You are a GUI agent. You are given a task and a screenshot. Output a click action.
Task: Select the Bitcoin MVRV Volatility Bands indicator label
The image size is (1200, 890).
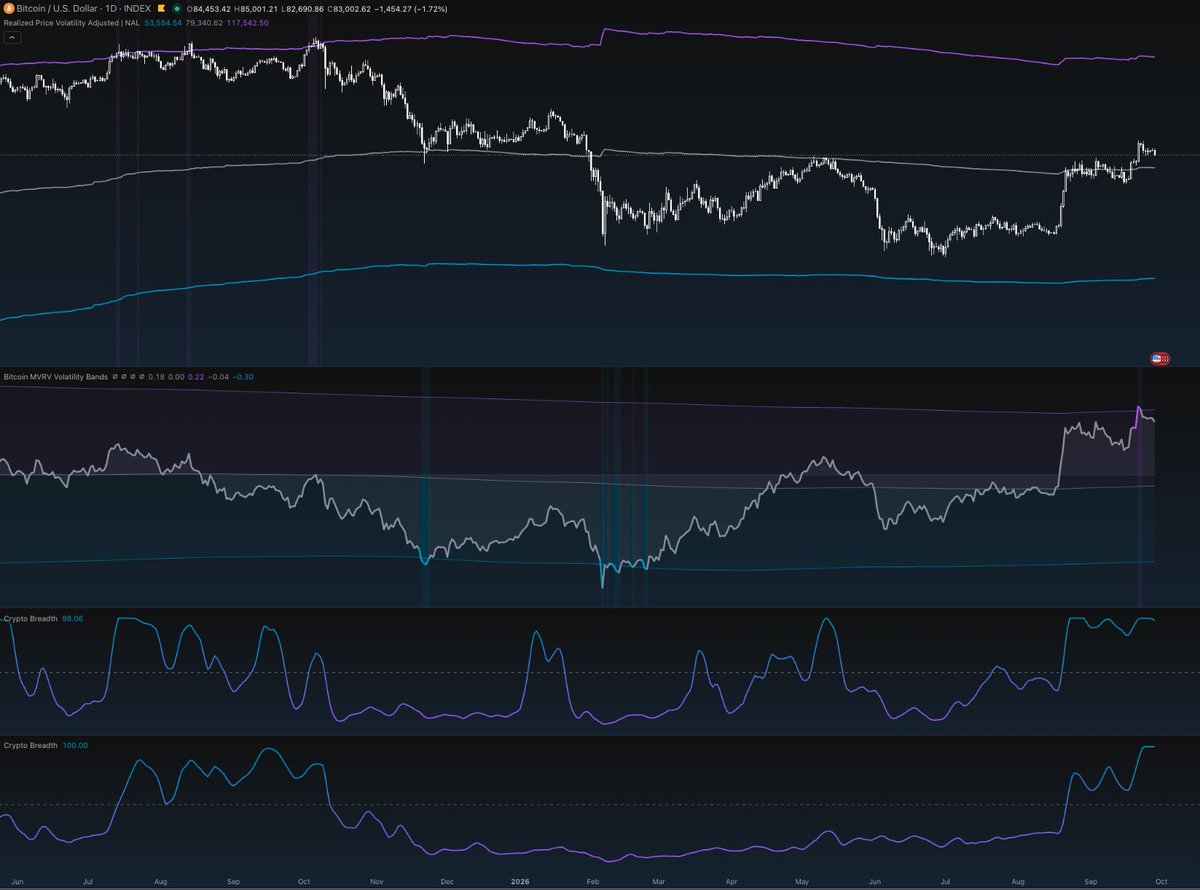coord(54,377)
